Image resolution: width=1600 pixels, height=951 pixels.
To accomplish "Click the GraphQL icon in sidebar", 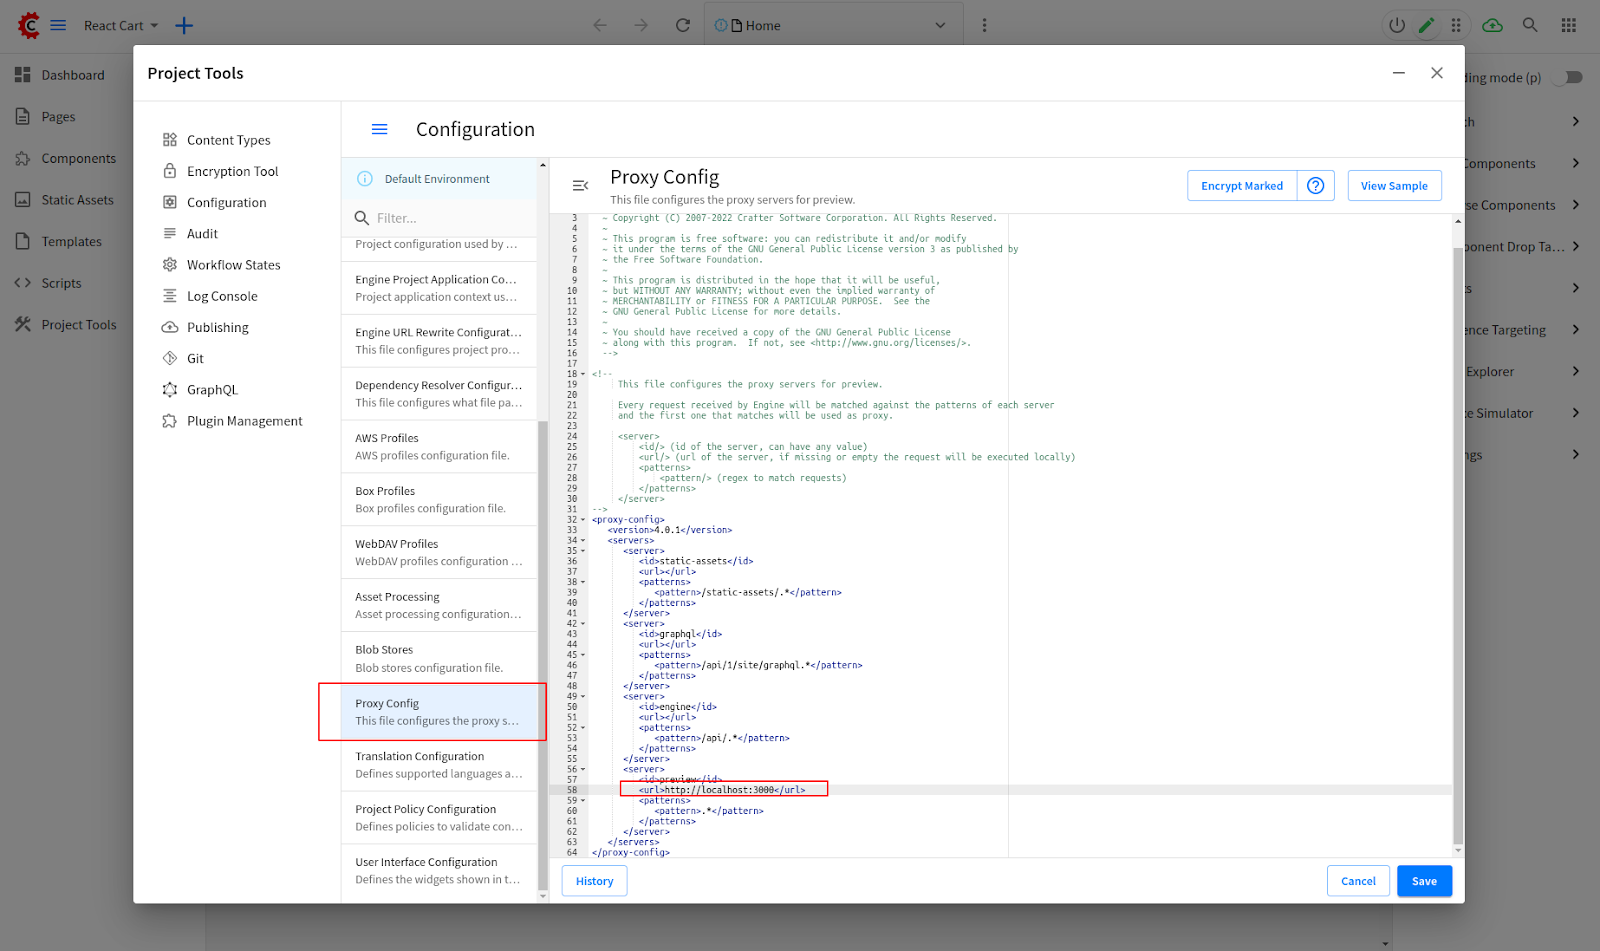I will tap(170, 390).
